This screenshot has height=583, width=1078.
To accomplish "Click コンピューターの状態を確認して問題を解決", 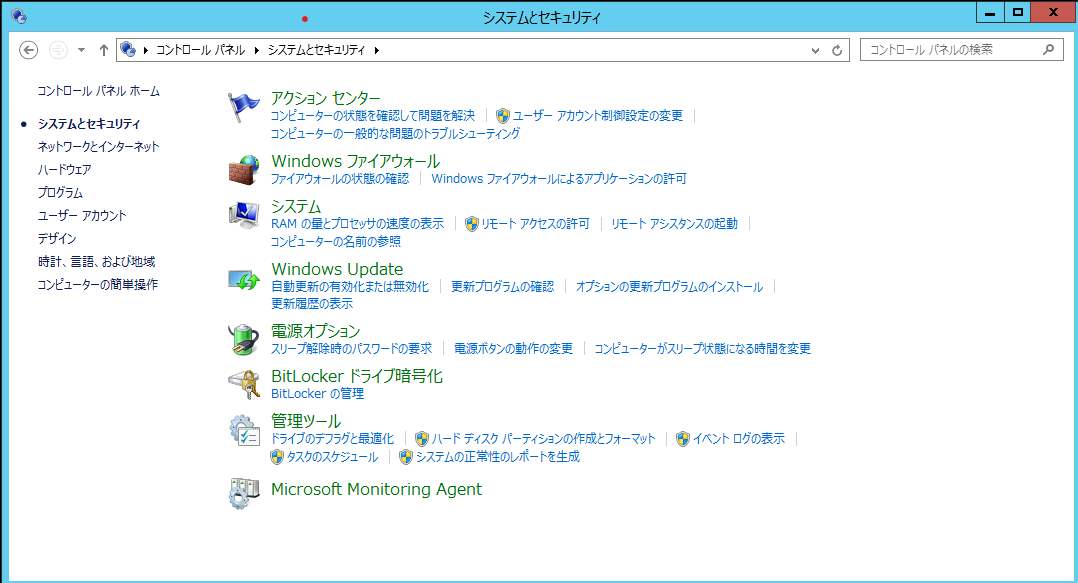I will (373, 116).
